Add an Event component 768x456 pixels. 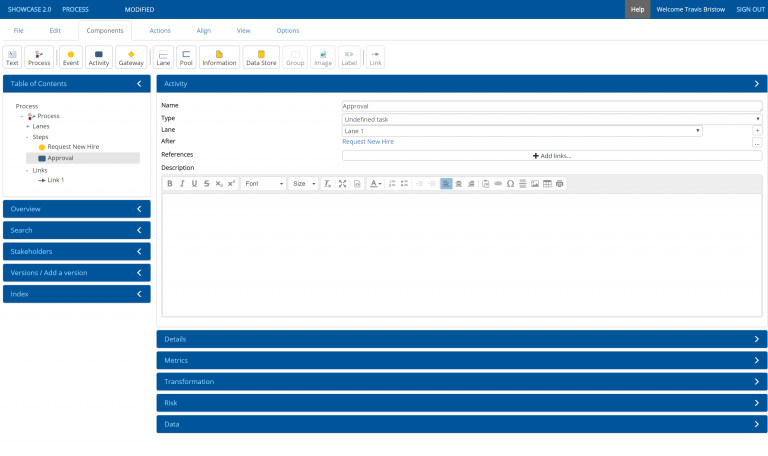71,57
